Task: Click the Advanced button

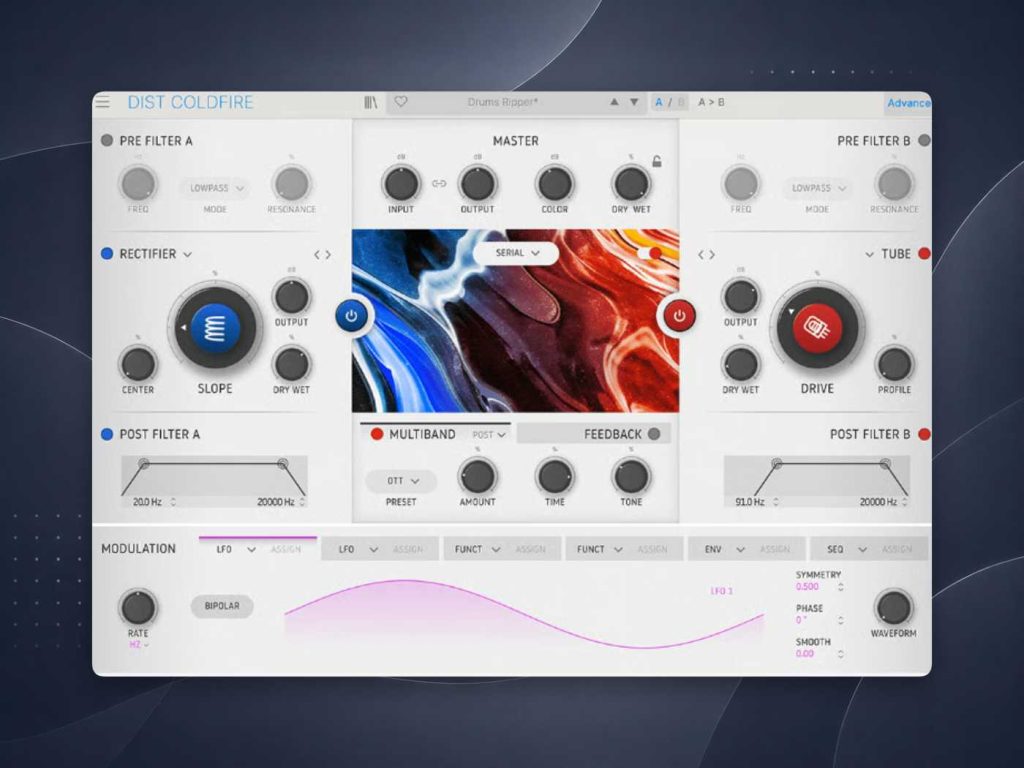Action: point(908,103)
